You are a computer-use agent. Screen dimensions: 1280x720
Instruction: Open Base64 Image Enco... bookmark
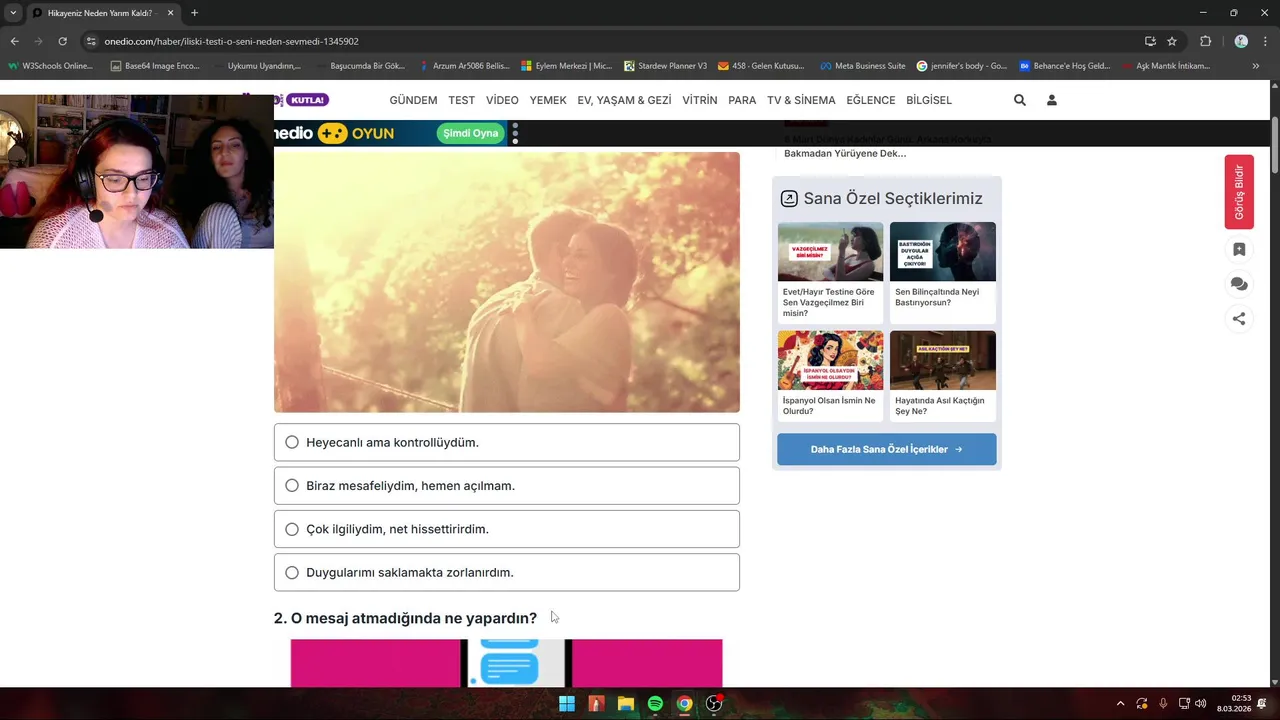(x=155, y=66)
